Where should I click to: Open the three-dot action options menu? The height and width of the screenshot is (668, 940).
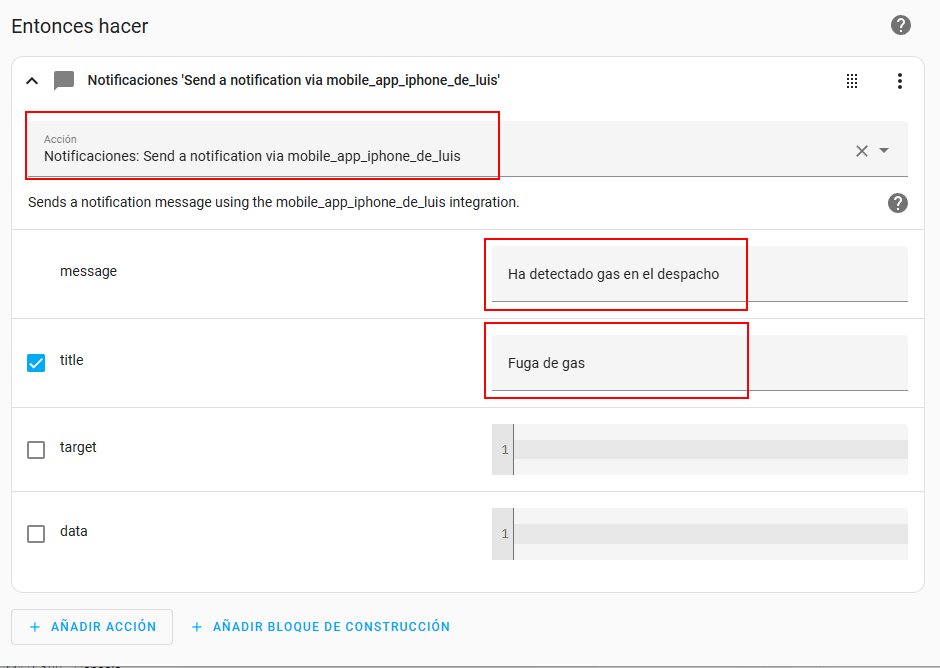[x=899, y=81]
